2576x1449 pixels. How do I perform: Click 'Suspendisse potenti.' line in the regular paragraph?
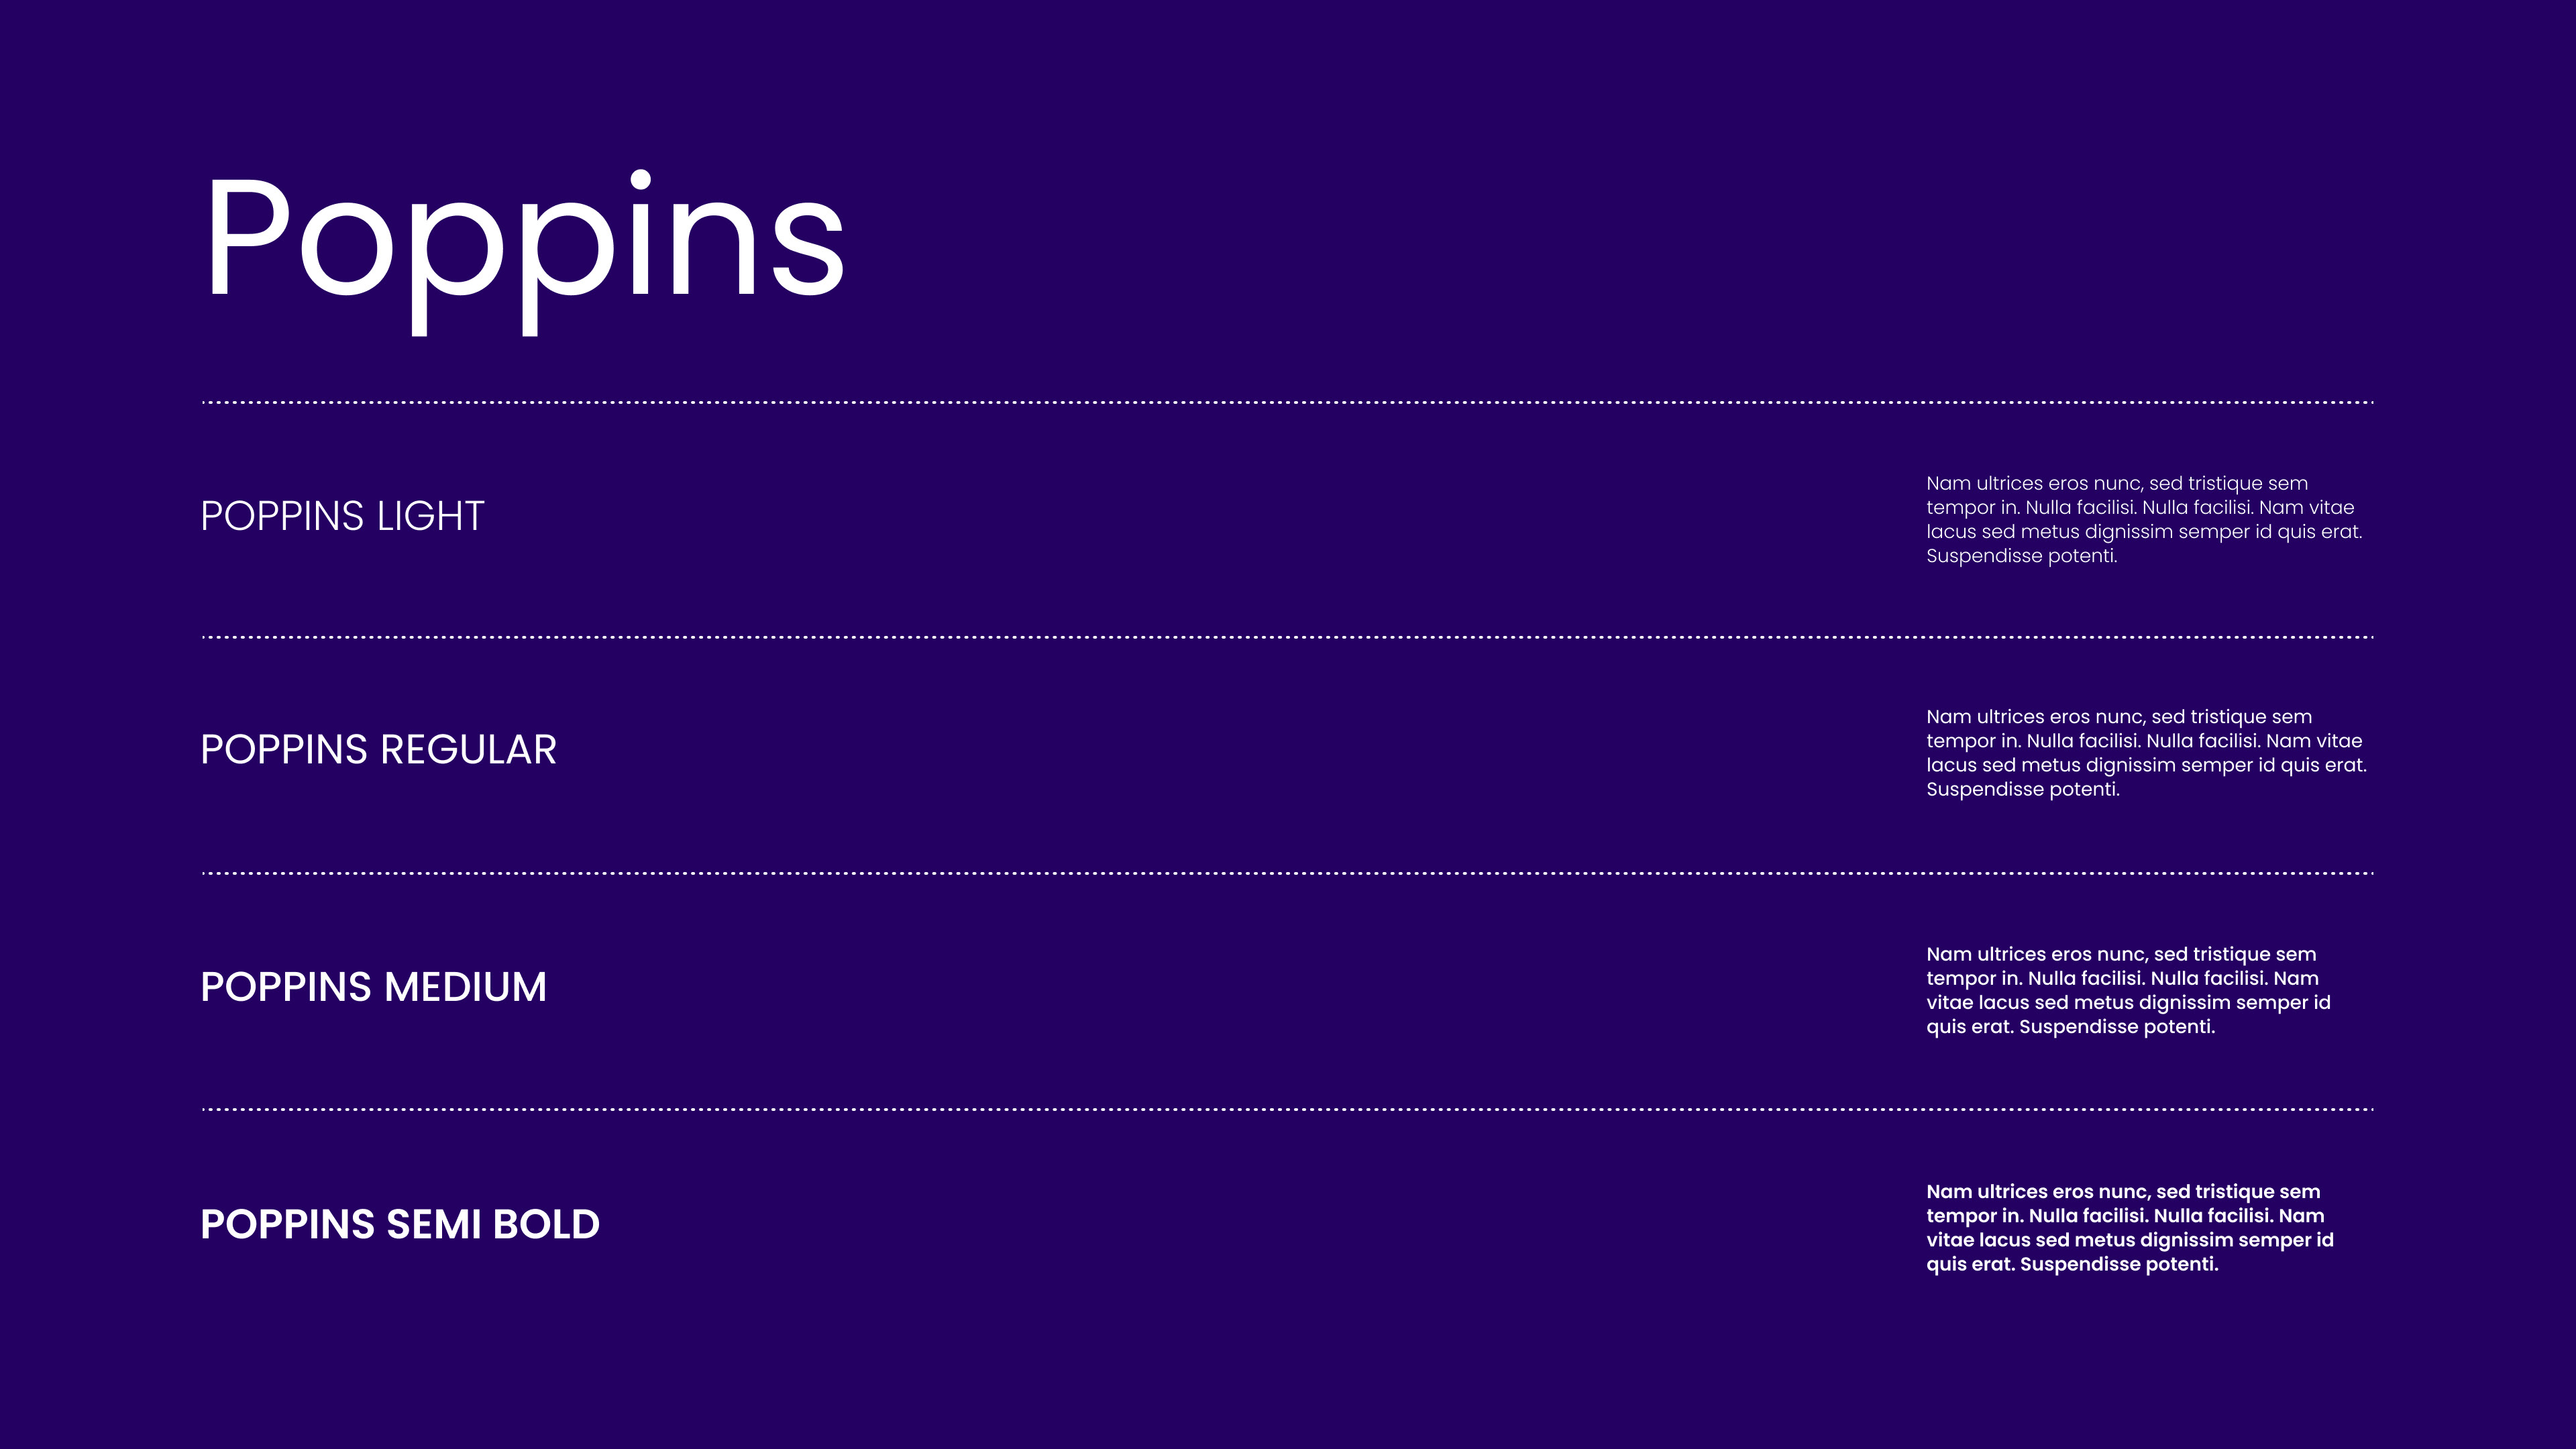pos(2022,790)
